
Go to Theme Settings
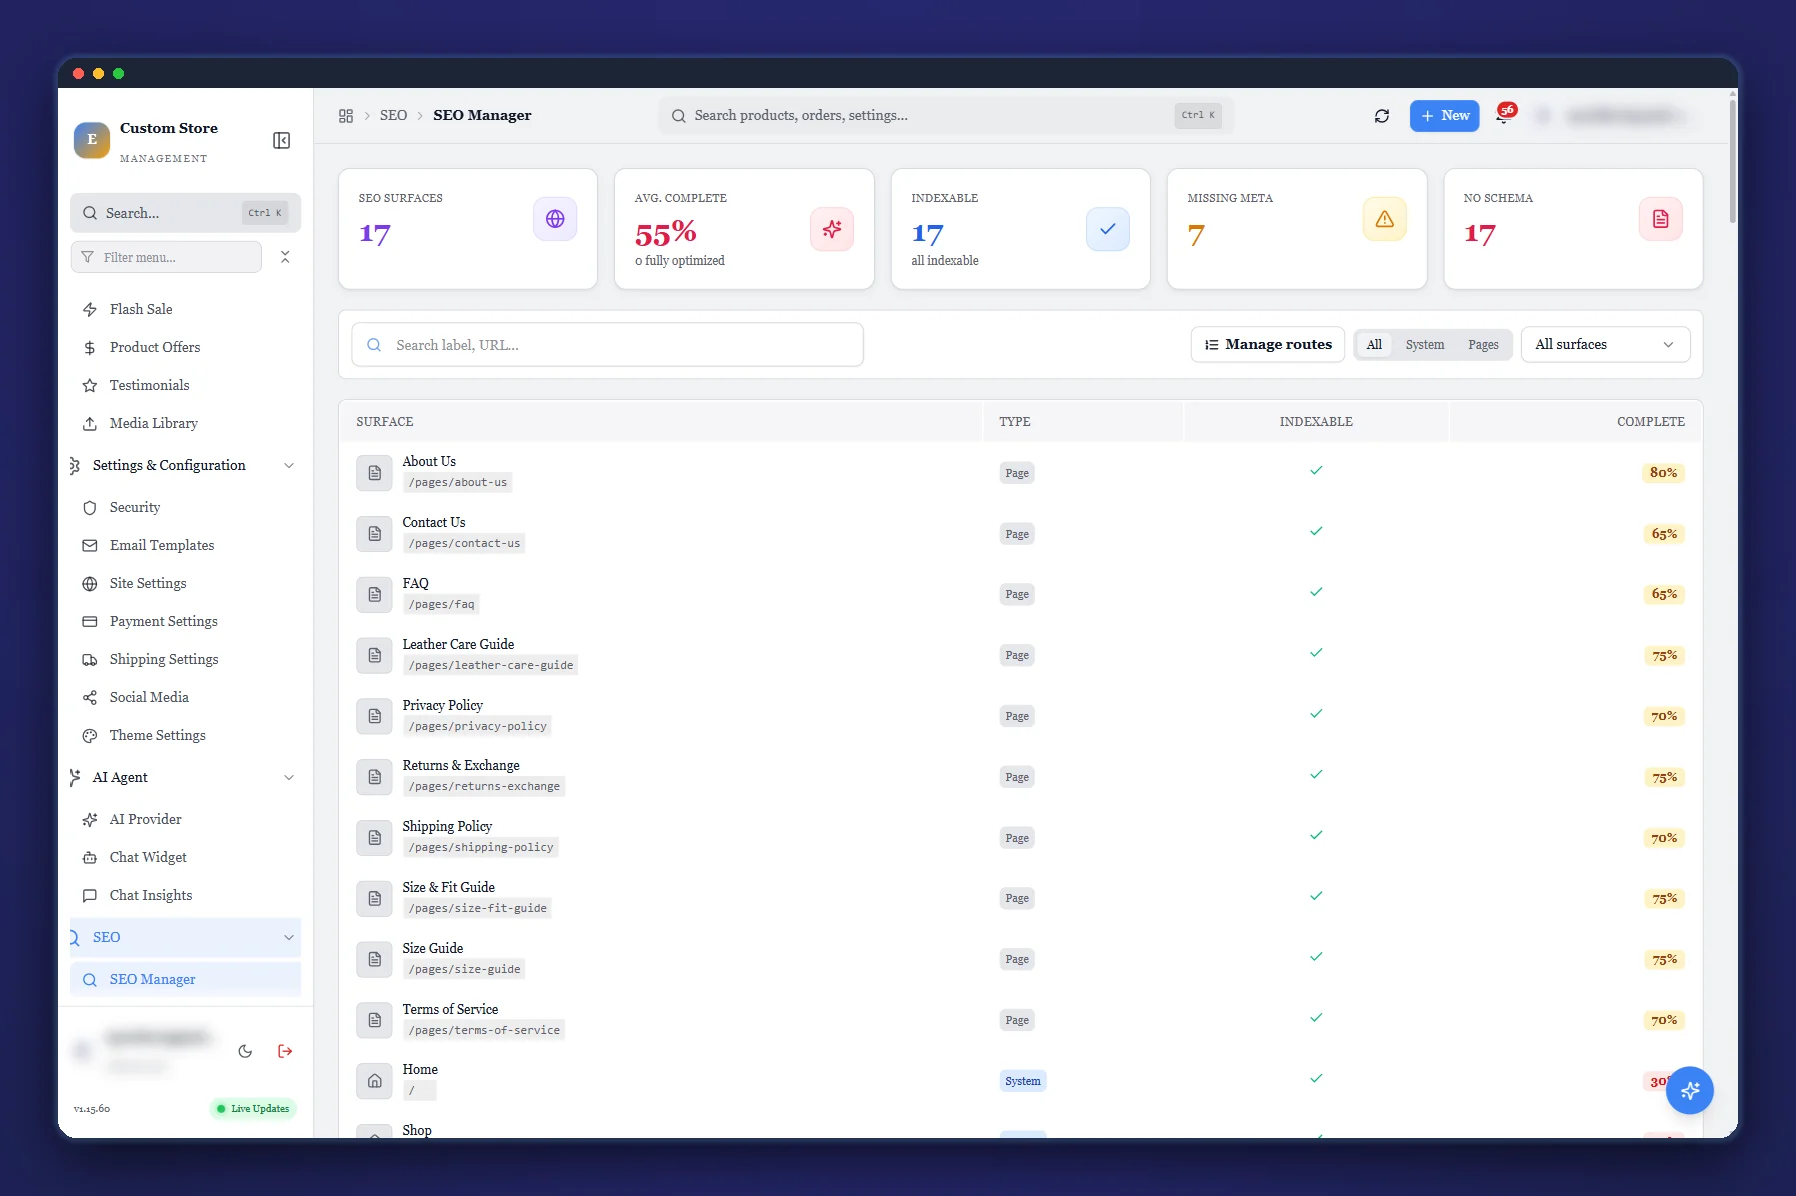185,736
